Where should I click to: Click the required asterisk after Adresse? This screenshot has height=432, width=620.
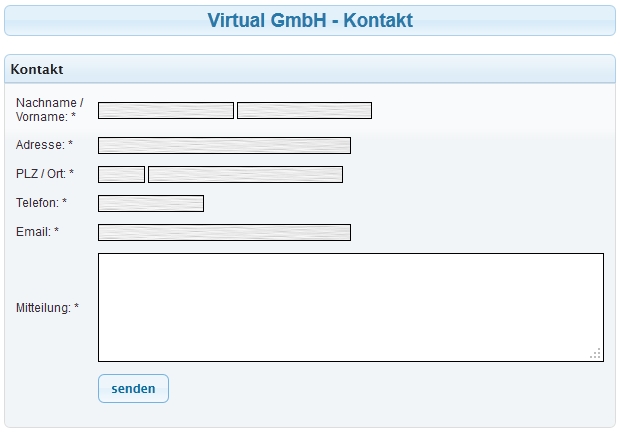point(71,146)
